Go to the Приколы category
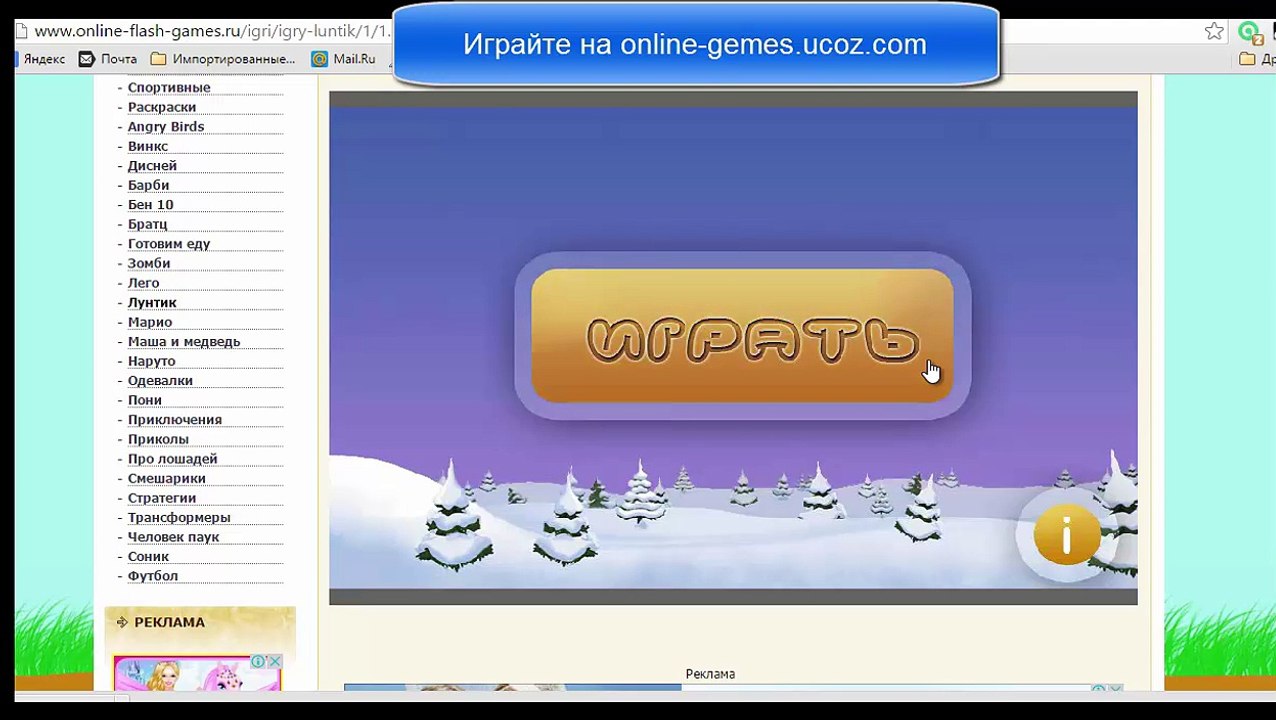The width and height of the screenshot is (1276, 720). point(158,439)
